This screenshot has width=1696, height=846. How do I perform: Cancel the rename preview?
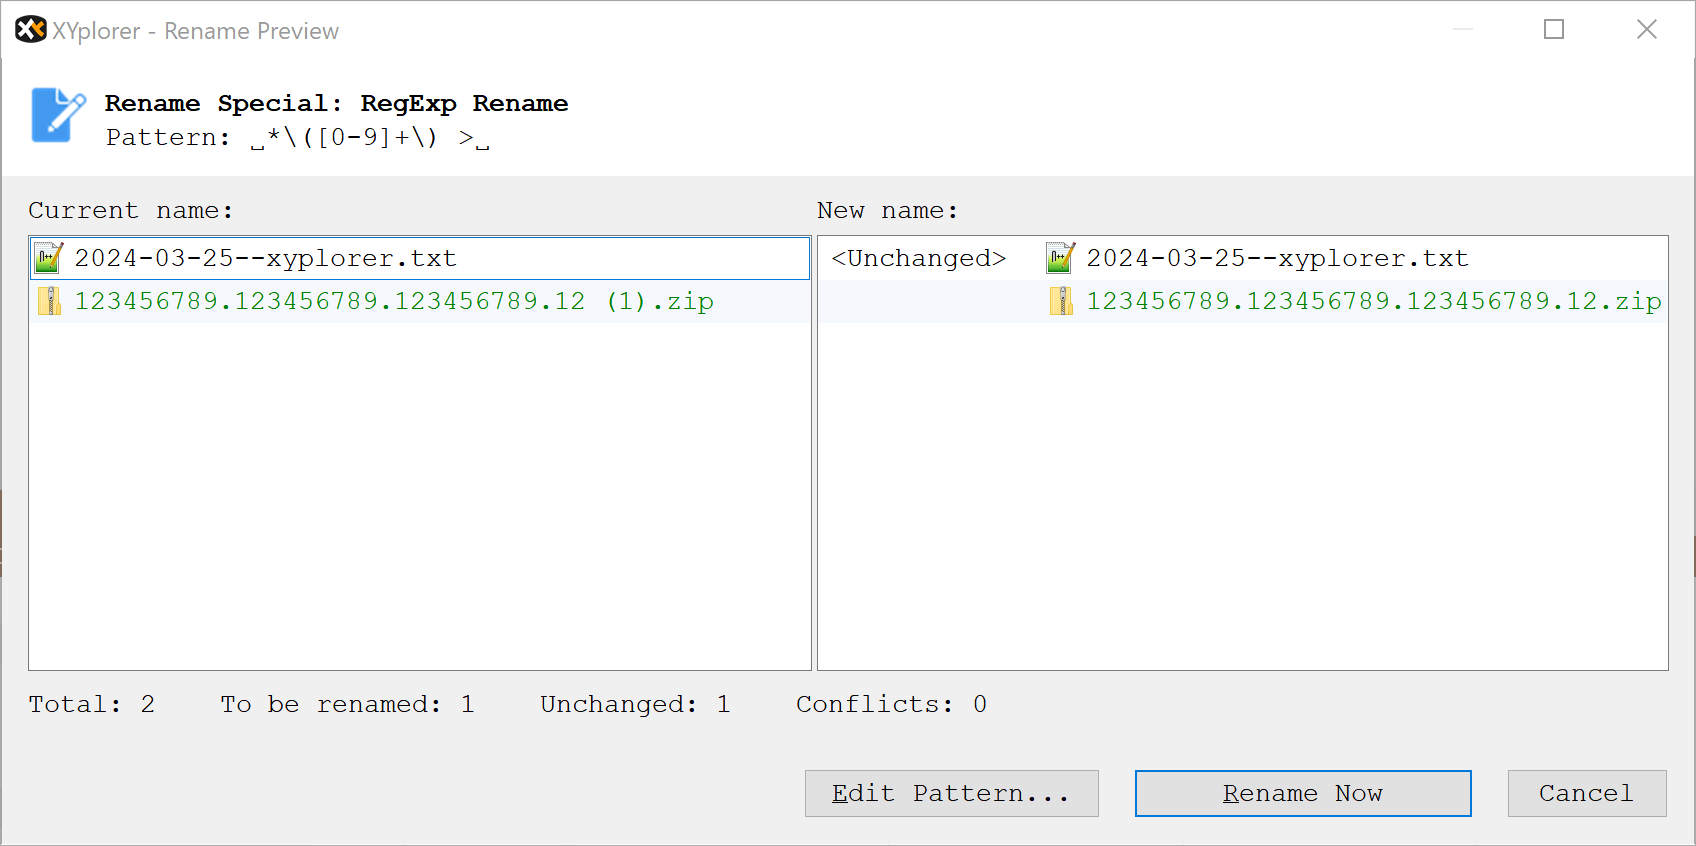[x=1587, y=793]
